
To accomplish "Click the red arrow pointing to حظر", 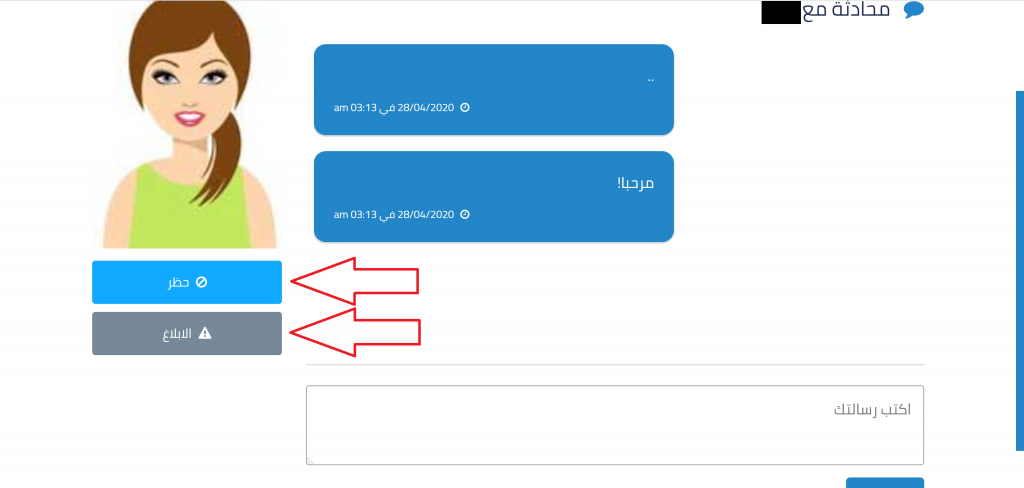I will click(354, 281).
